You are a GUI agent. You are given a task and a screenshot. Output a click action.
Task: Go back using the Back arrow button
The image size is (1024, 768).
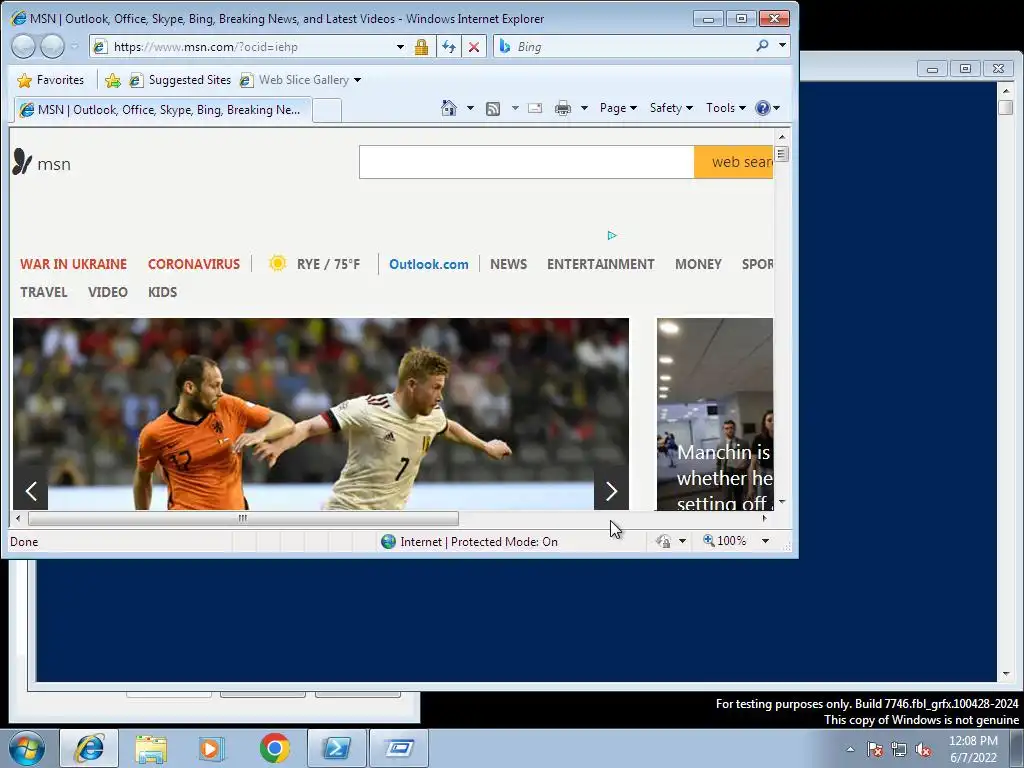pos(24,46)
